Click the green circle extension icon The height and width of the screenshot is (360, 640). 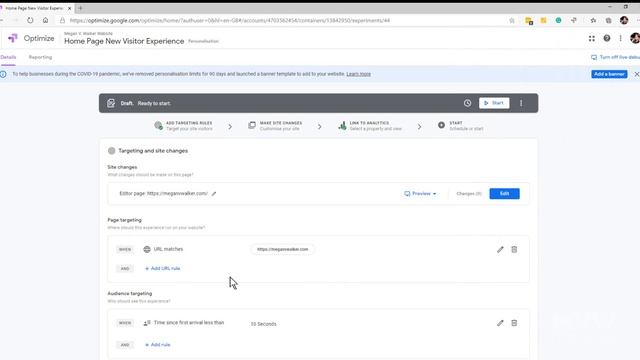558,20
